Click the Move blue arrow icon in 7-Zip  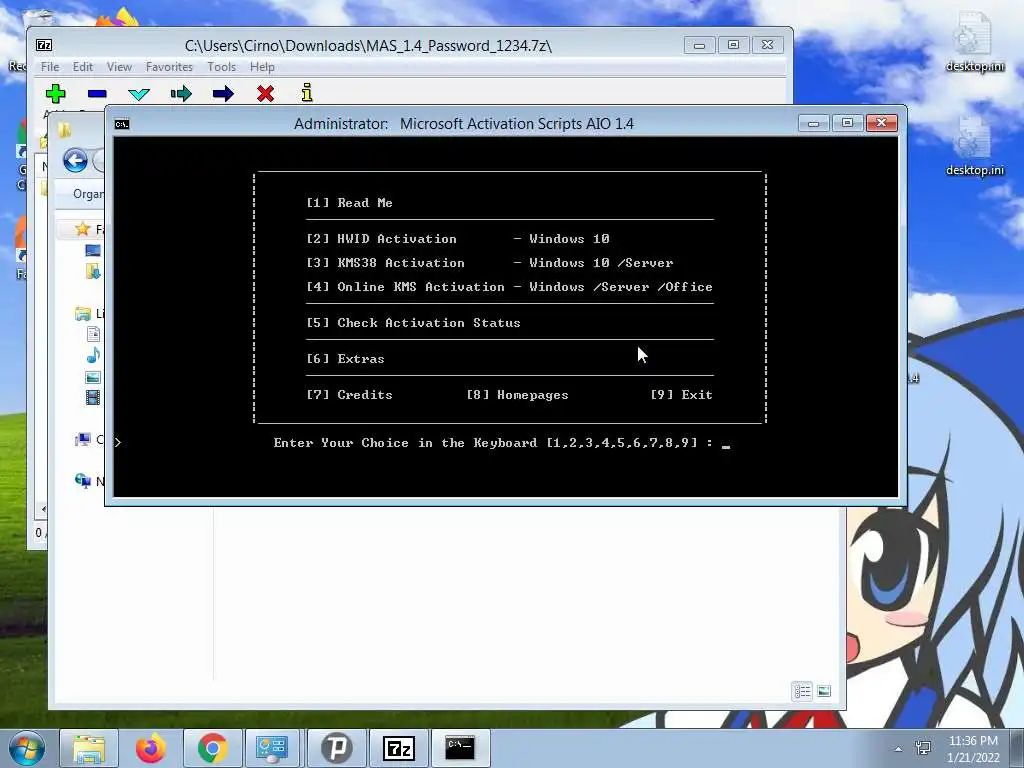223,94
